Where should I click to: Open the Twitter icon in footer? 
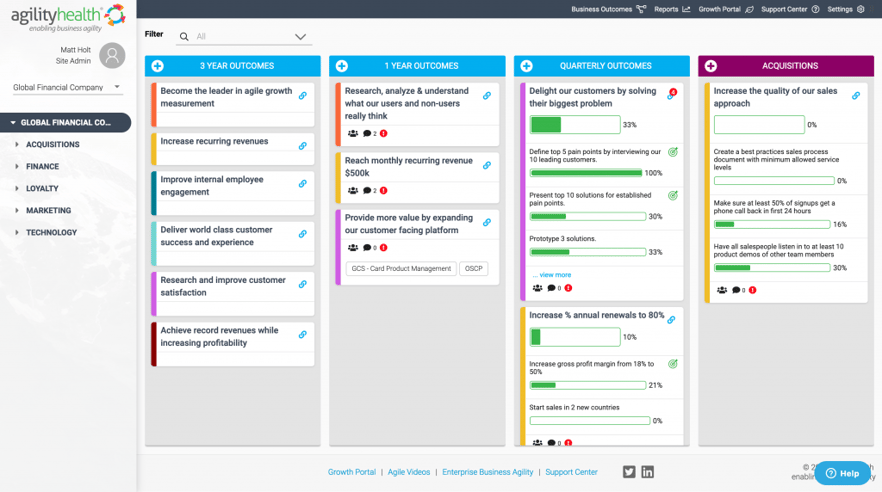[629, 472]
